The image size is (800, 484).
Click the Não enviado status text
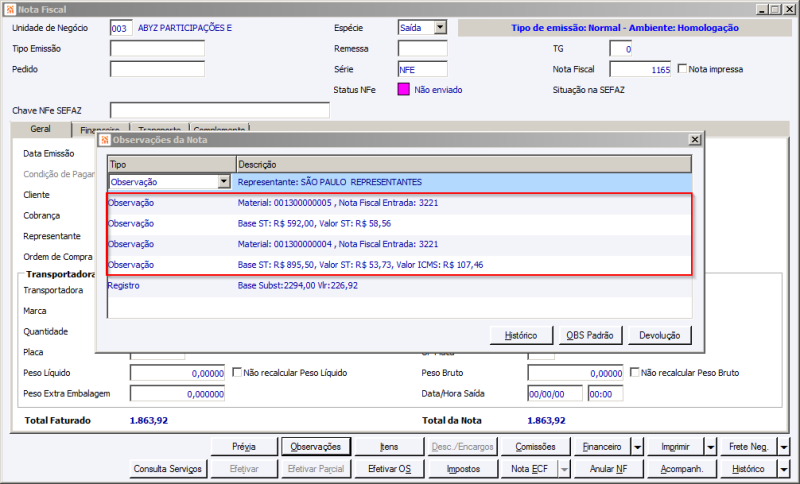point(438,90)
